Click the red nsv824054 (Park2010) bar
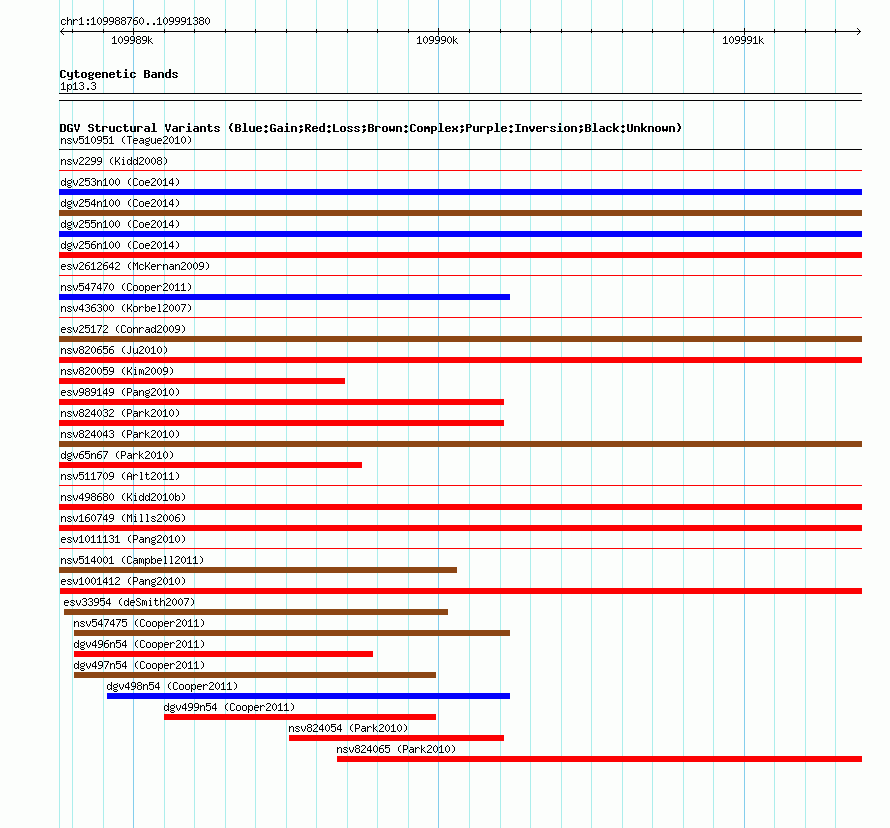 (x=396, y=738)
